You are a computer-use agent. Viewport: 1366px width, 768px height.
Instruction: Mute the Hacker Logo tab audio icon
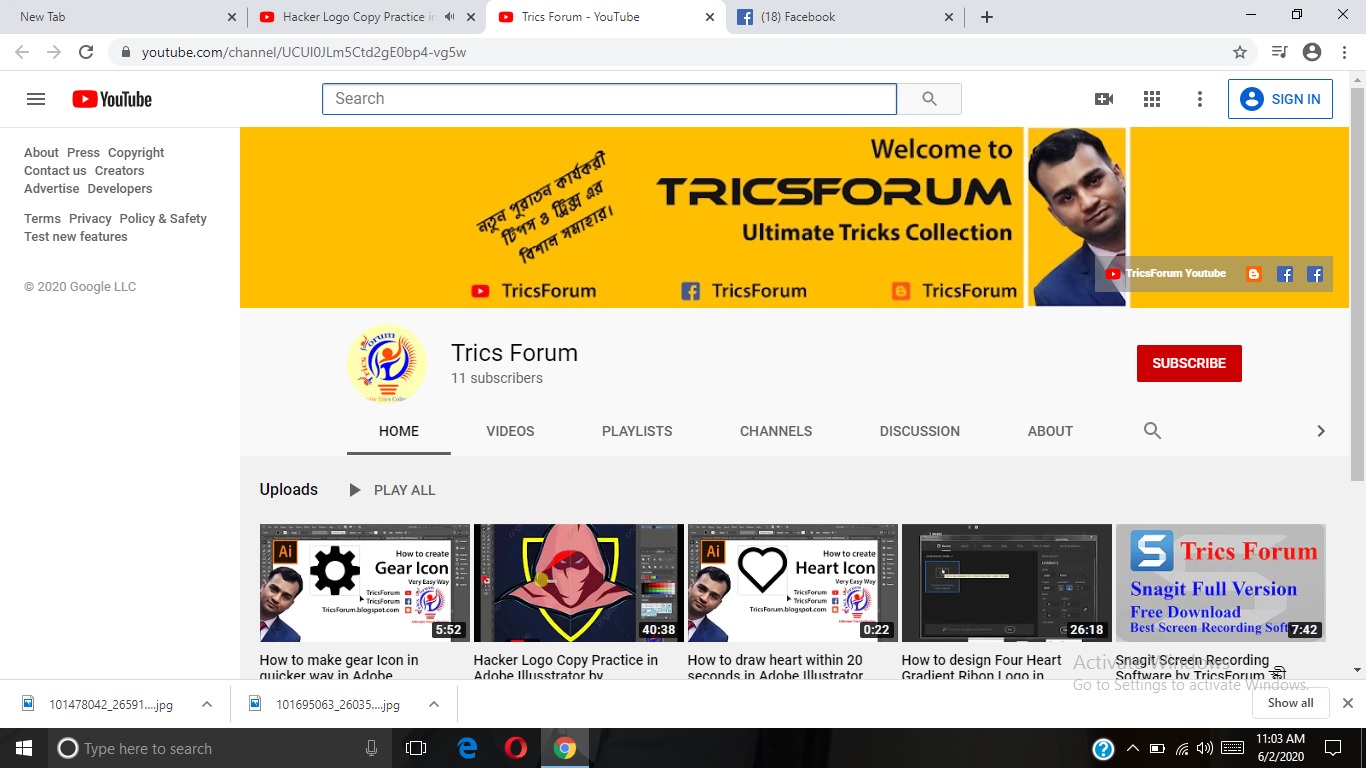449,17
